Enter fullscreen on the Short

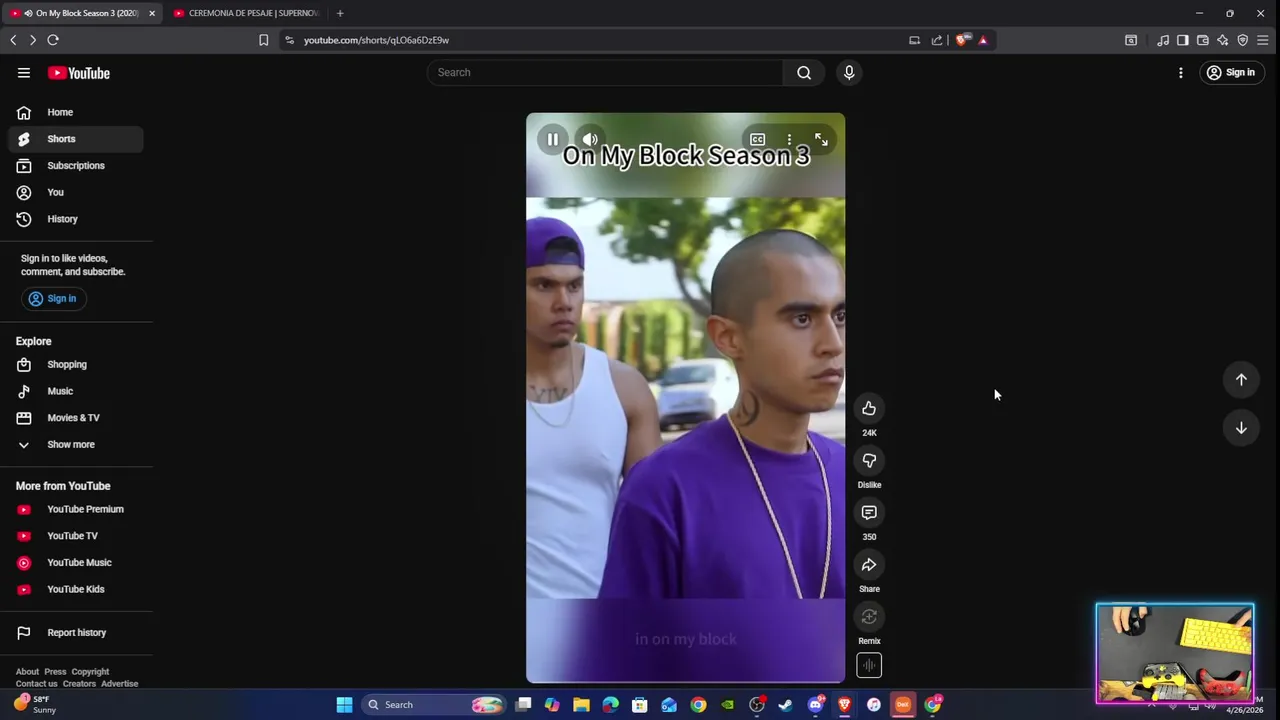(x=821, y=140)
